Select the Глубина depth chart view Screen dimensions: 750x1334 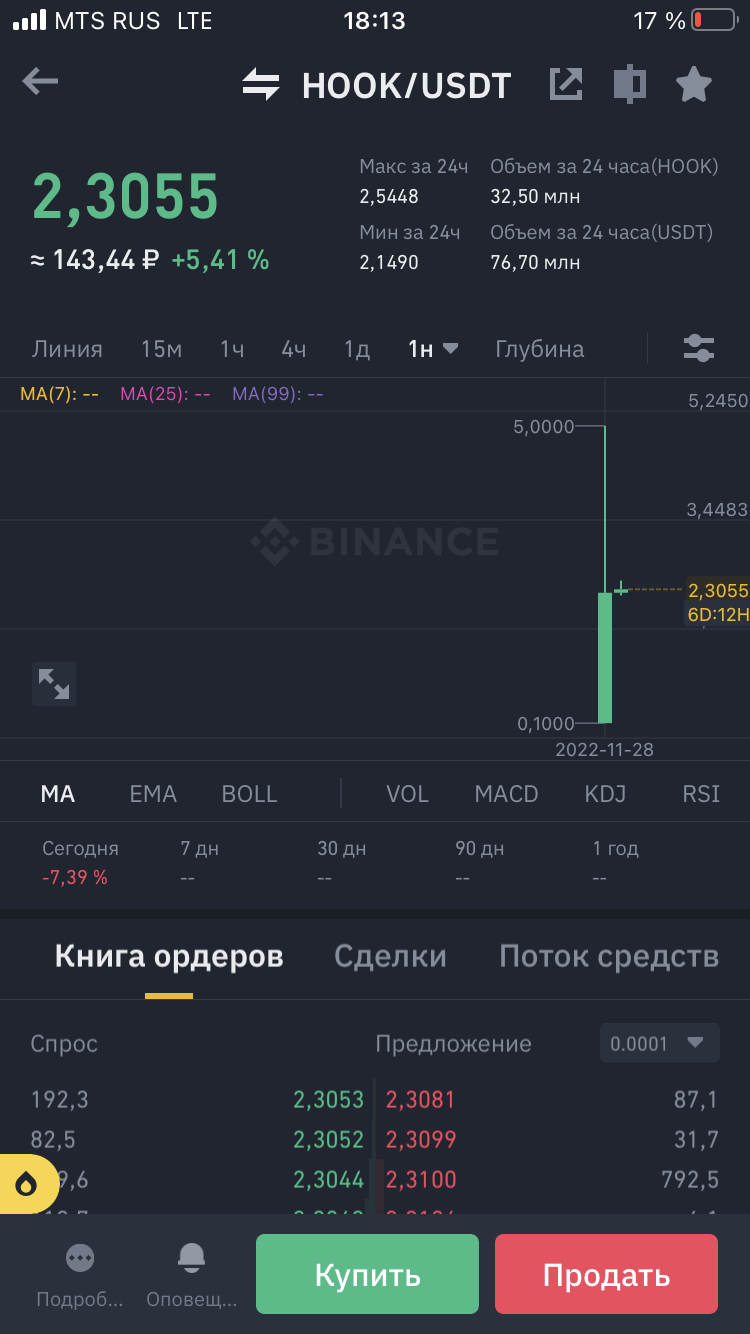tap(540, 349)
